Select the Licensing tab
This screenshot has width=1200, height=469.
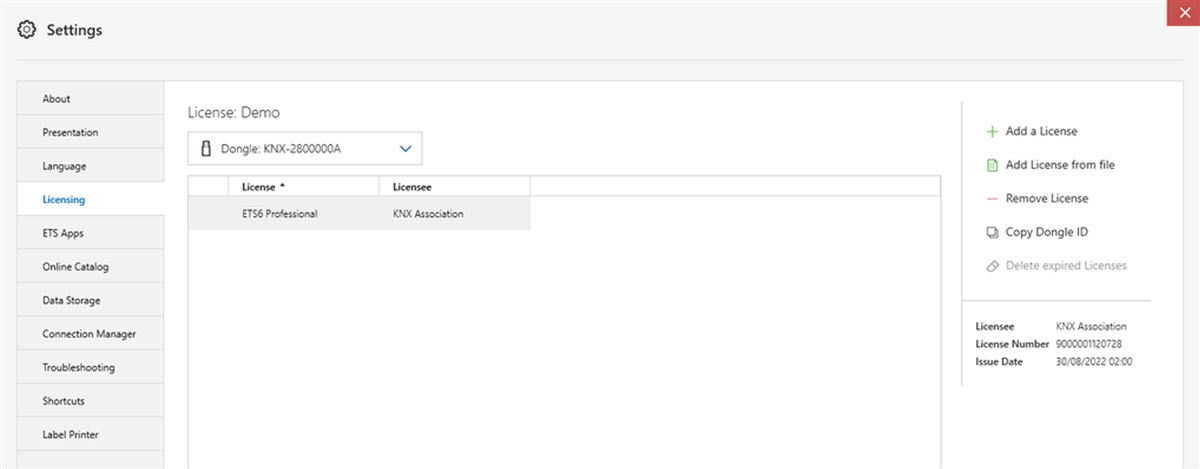click(91, 199)
